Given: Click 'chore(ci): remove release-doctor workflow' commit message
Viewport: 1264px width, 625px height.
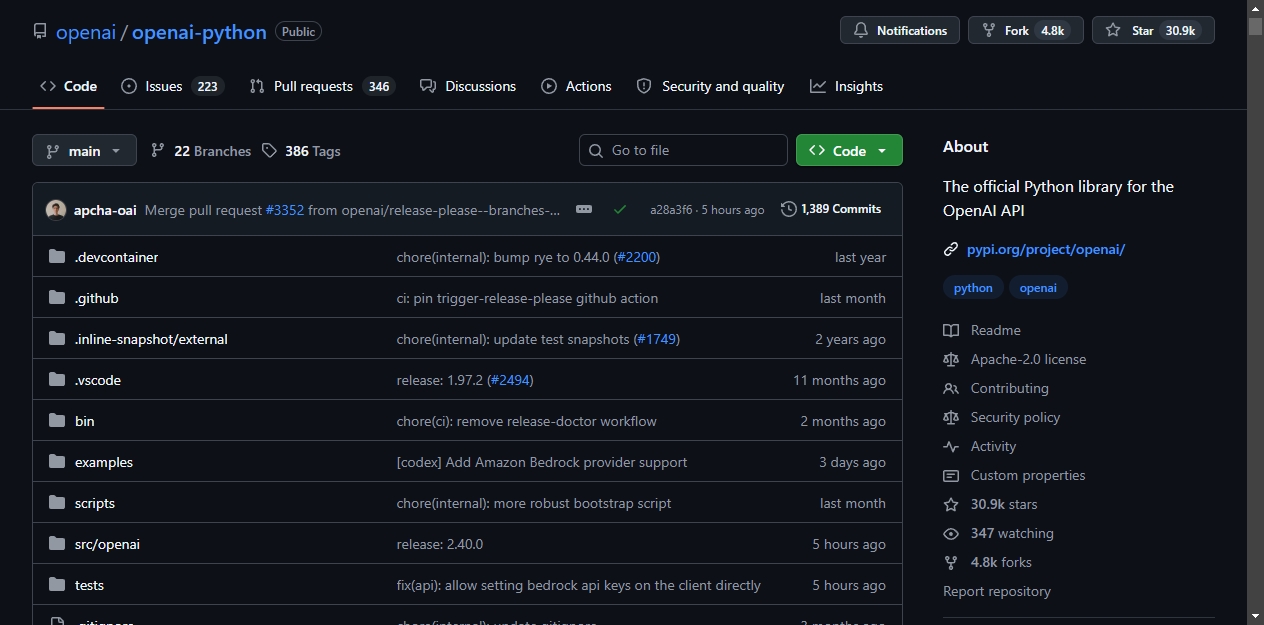Looking at the screenshot, I should (x=527, y=421).
